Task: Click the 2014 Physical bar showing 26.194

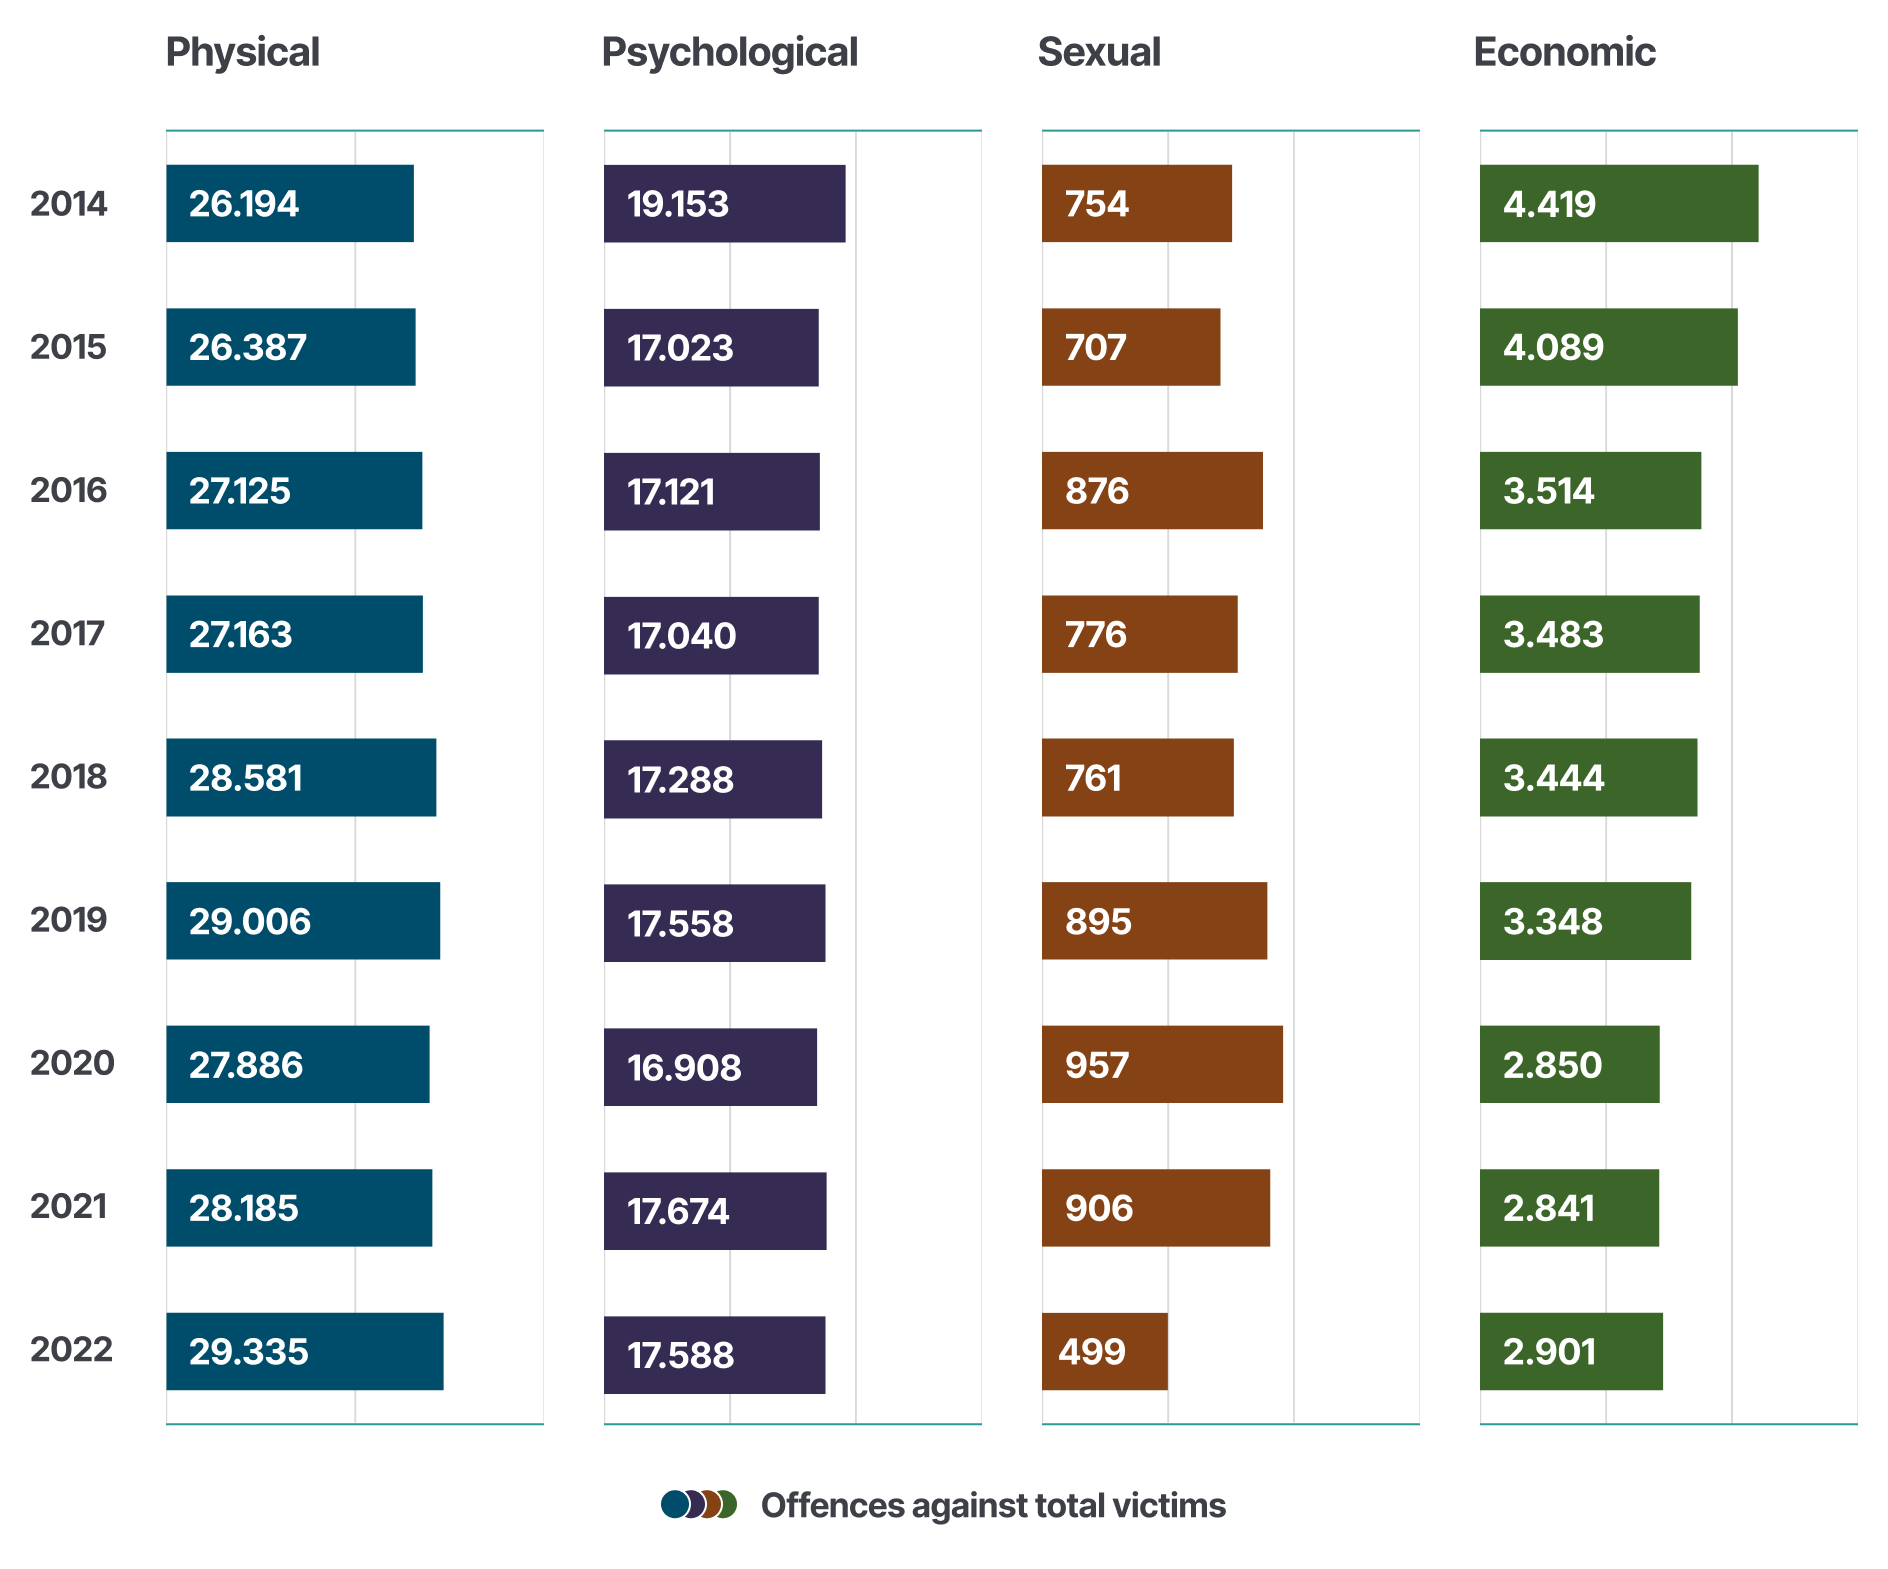Action: pos(290,204)
